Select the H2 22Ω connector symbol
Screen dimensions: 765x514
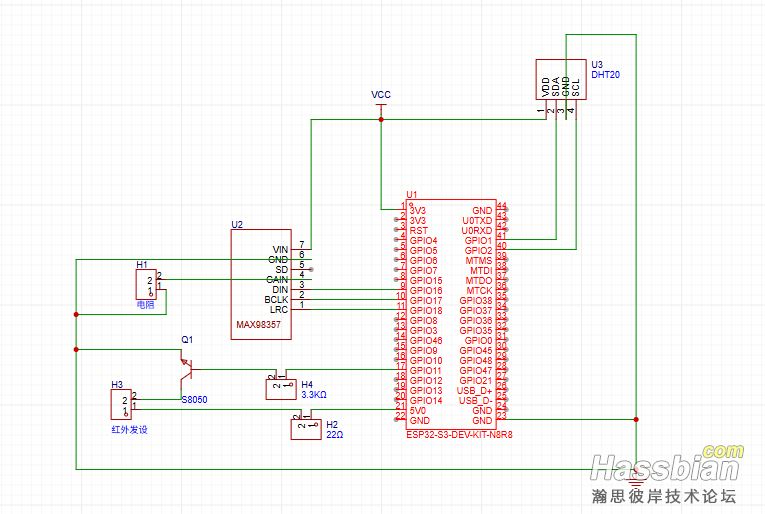coord(306,429)
